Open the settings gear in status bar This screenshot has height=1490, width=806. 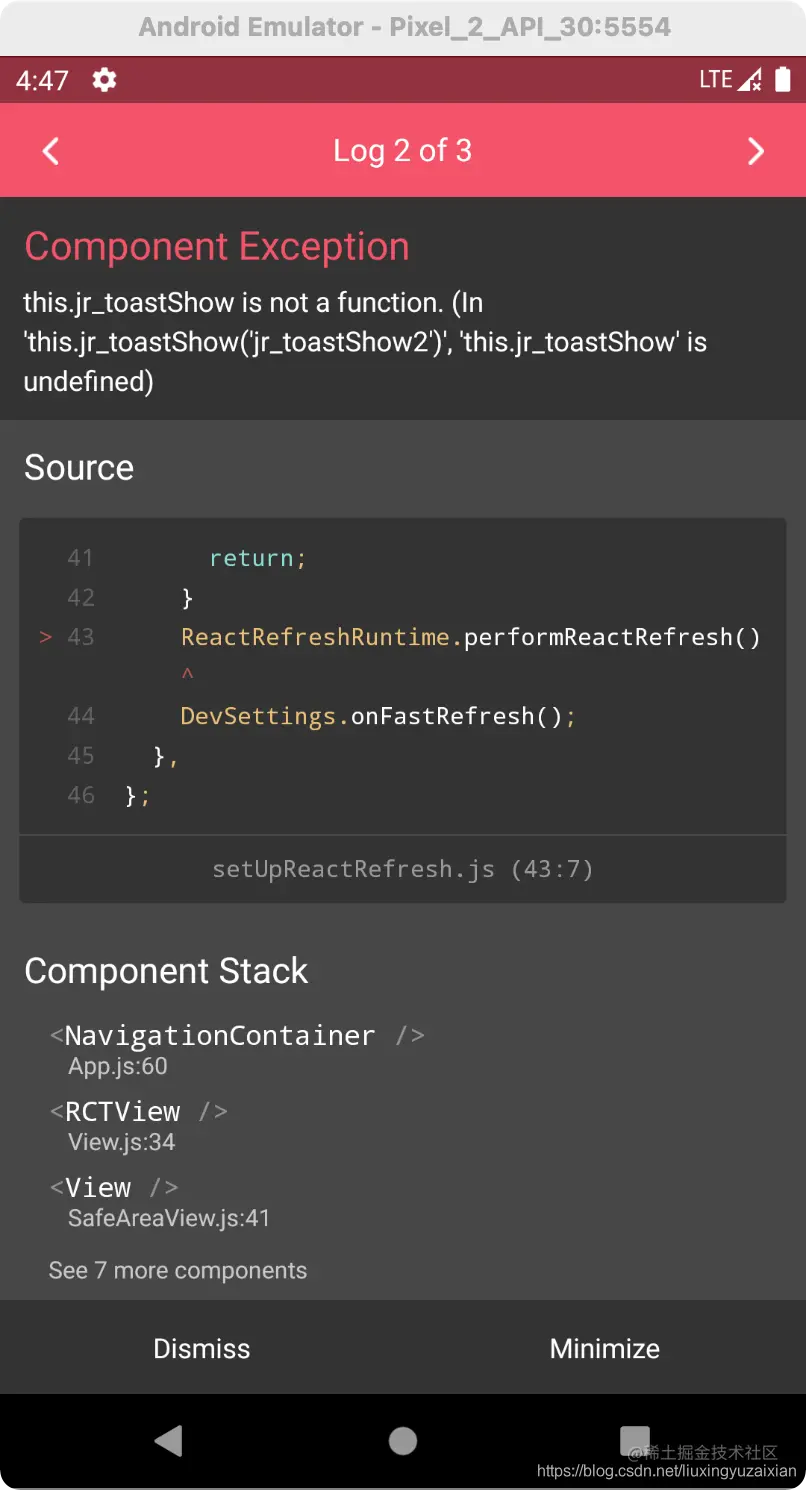pyautogui.click(x=104, y=80)
